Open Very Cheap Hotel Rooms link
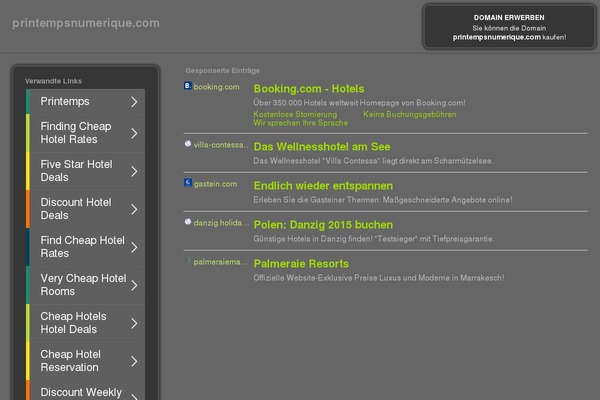600x400 pixels. 85,285
